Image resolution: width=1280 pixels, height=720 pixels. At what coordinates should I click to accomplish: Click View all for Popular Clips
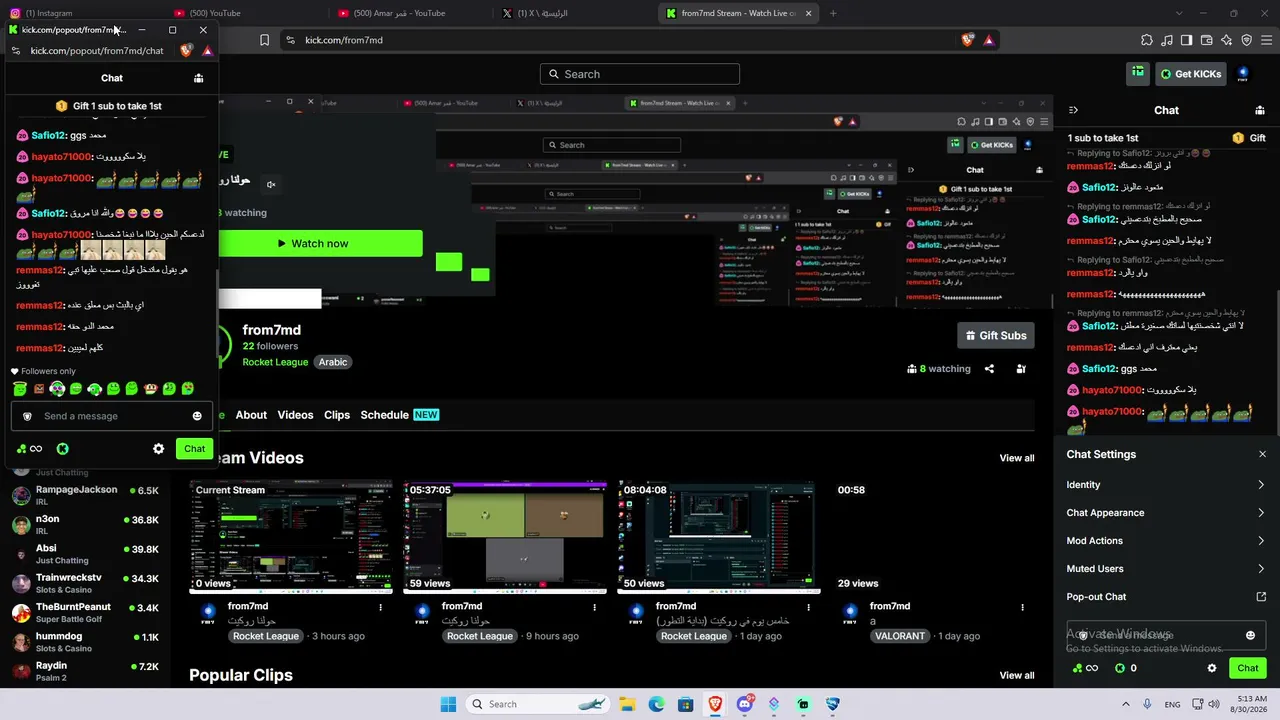(x=1017, y=675)
